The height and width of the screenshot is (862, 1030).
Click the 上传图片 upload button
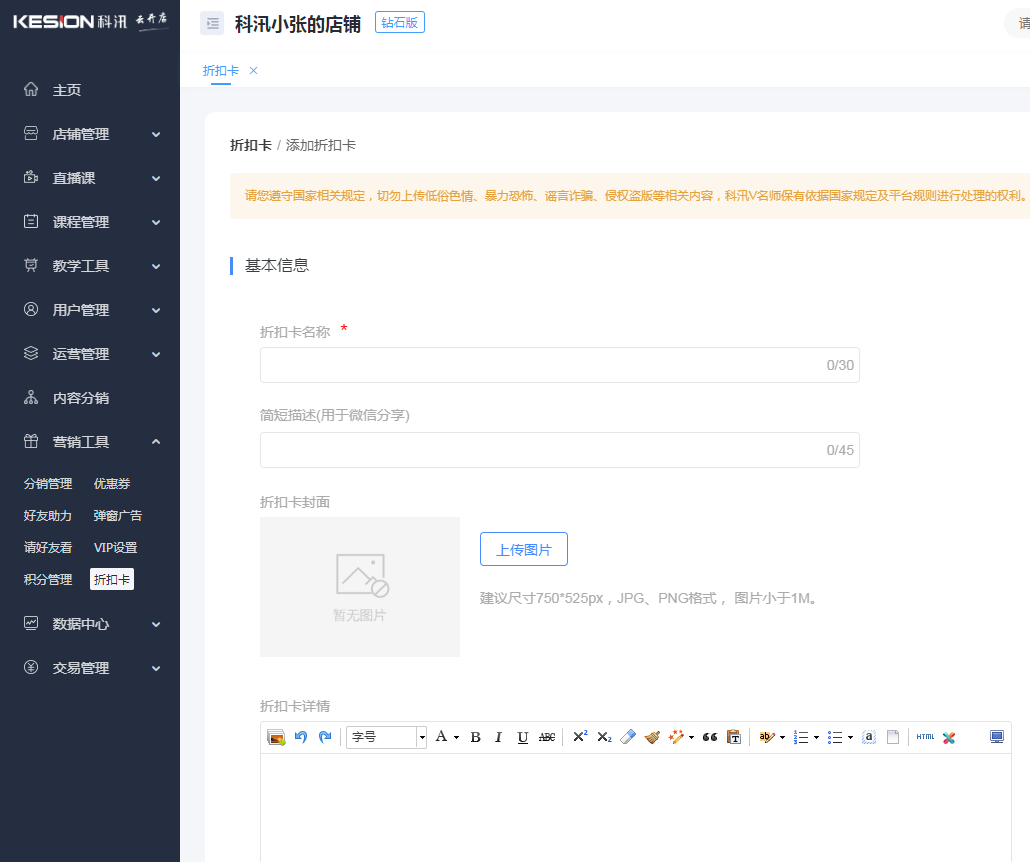(524, 549)
